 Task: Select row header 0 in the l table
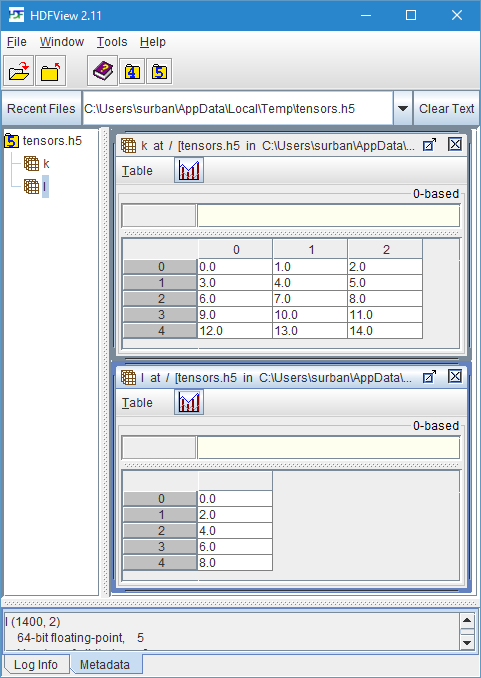(x=160, y=499)
